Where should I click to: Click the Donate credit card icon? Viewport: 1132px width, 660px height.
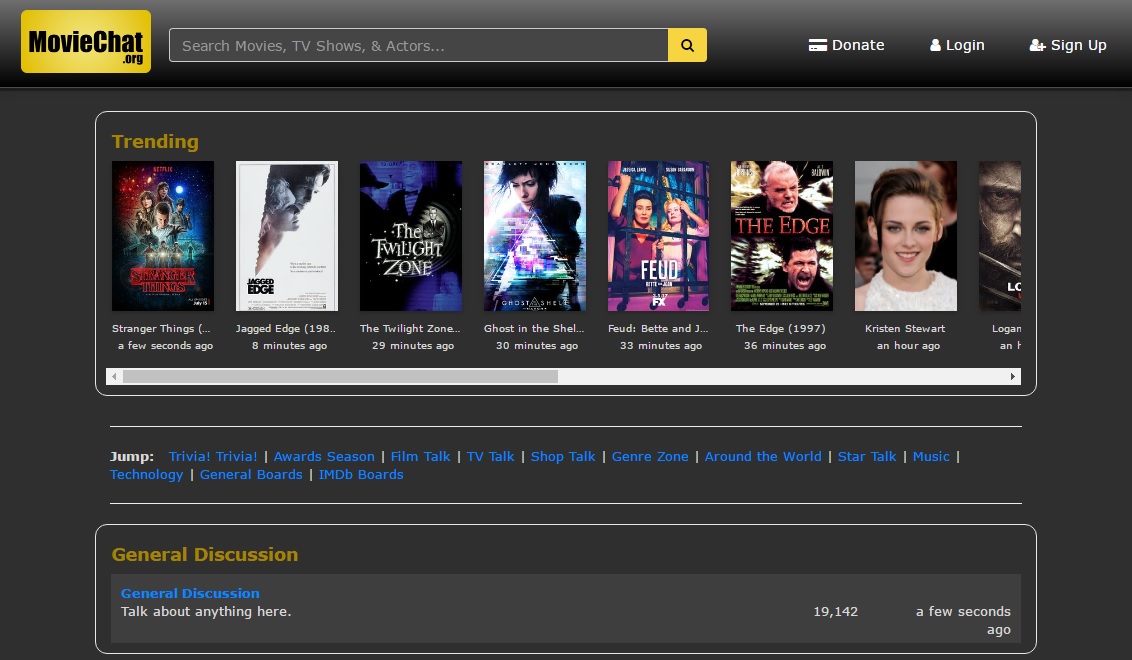click(817, 45)
